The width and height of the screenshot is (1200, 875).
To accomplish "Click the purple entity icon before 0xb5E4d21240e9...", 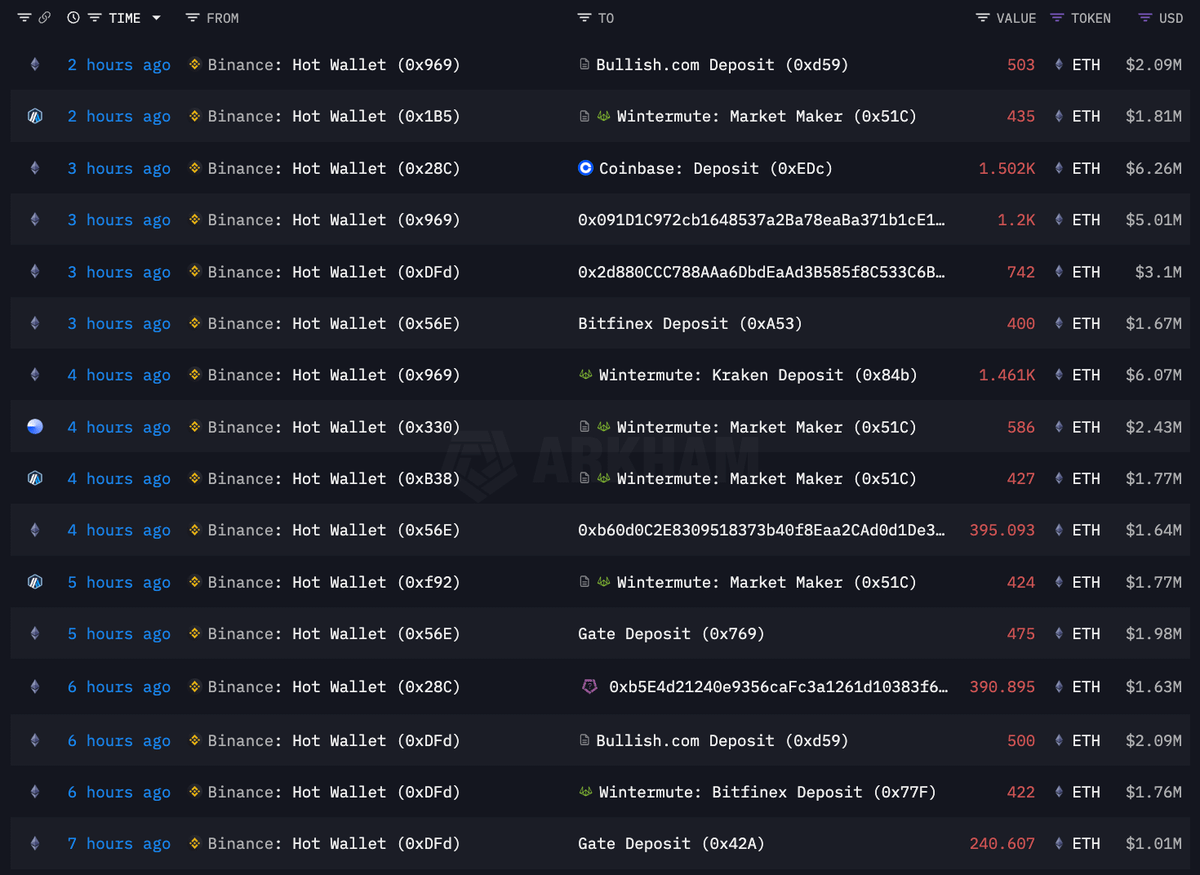I will pyautogui.click(x=590, y=687).
